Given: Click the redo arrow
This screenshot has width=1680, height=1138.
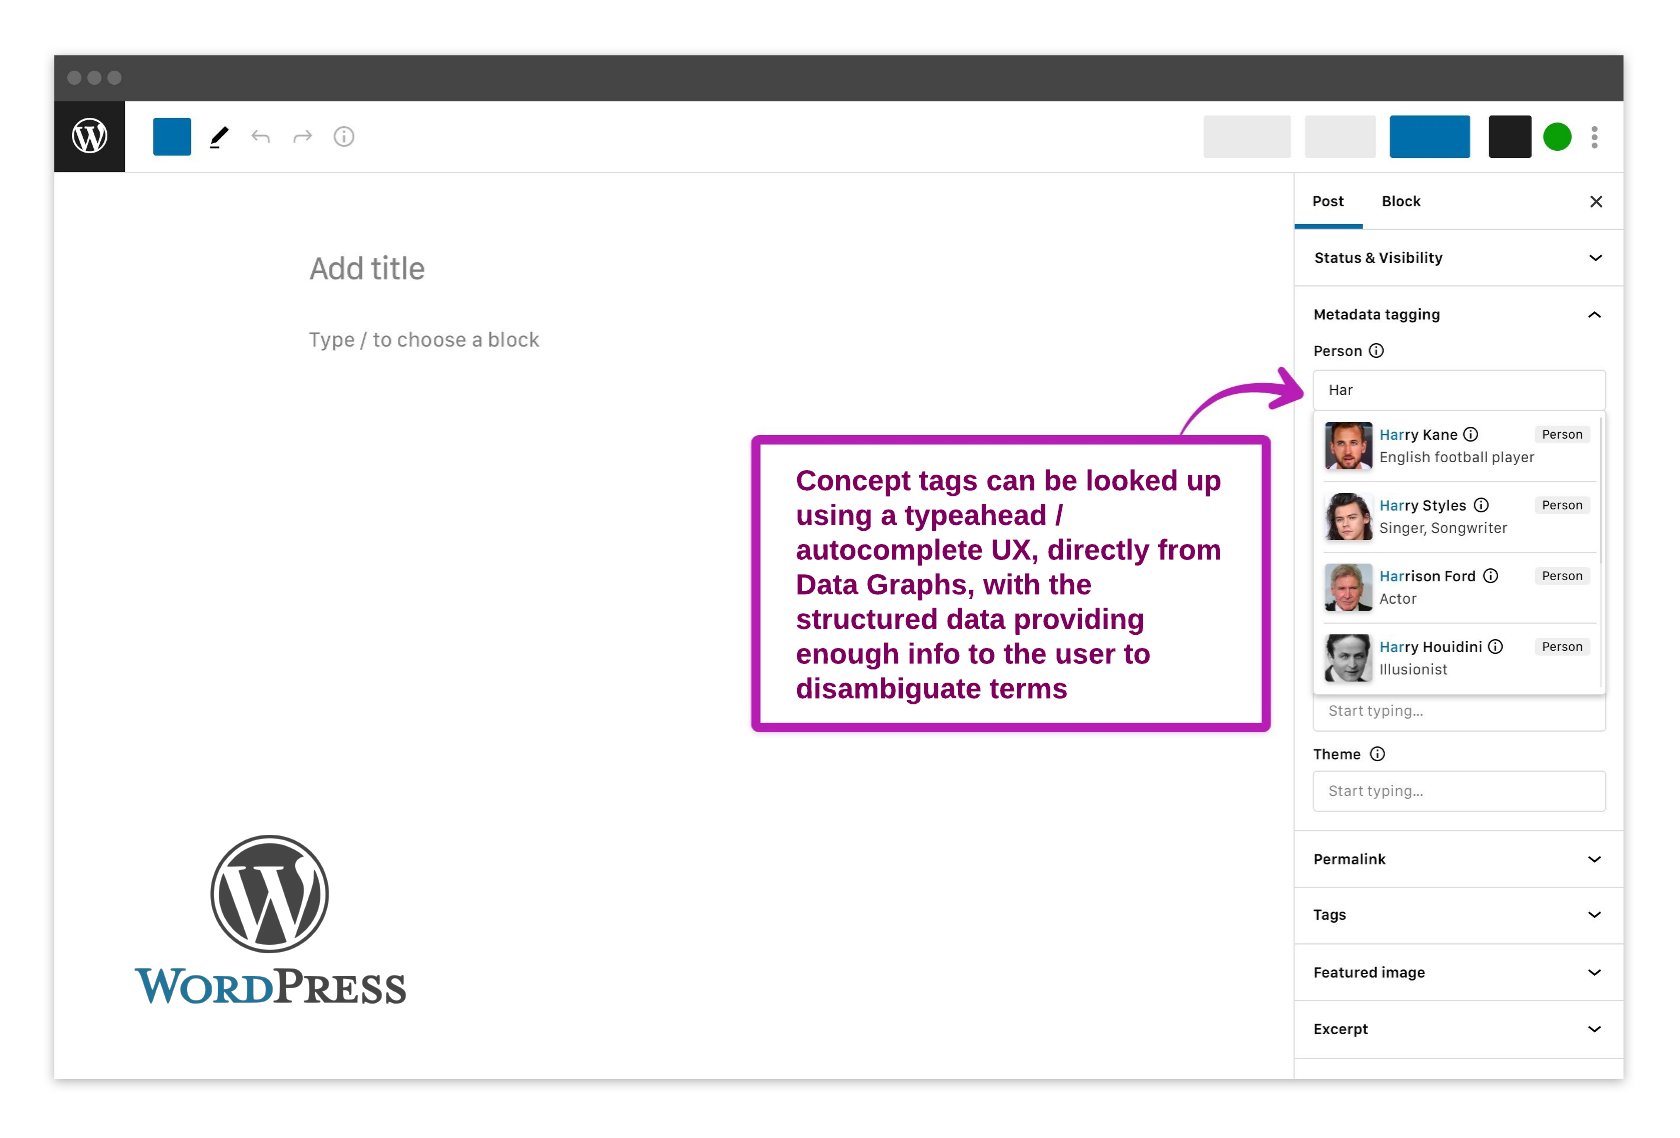Looking at the screenshot, I should click(302, 137).
